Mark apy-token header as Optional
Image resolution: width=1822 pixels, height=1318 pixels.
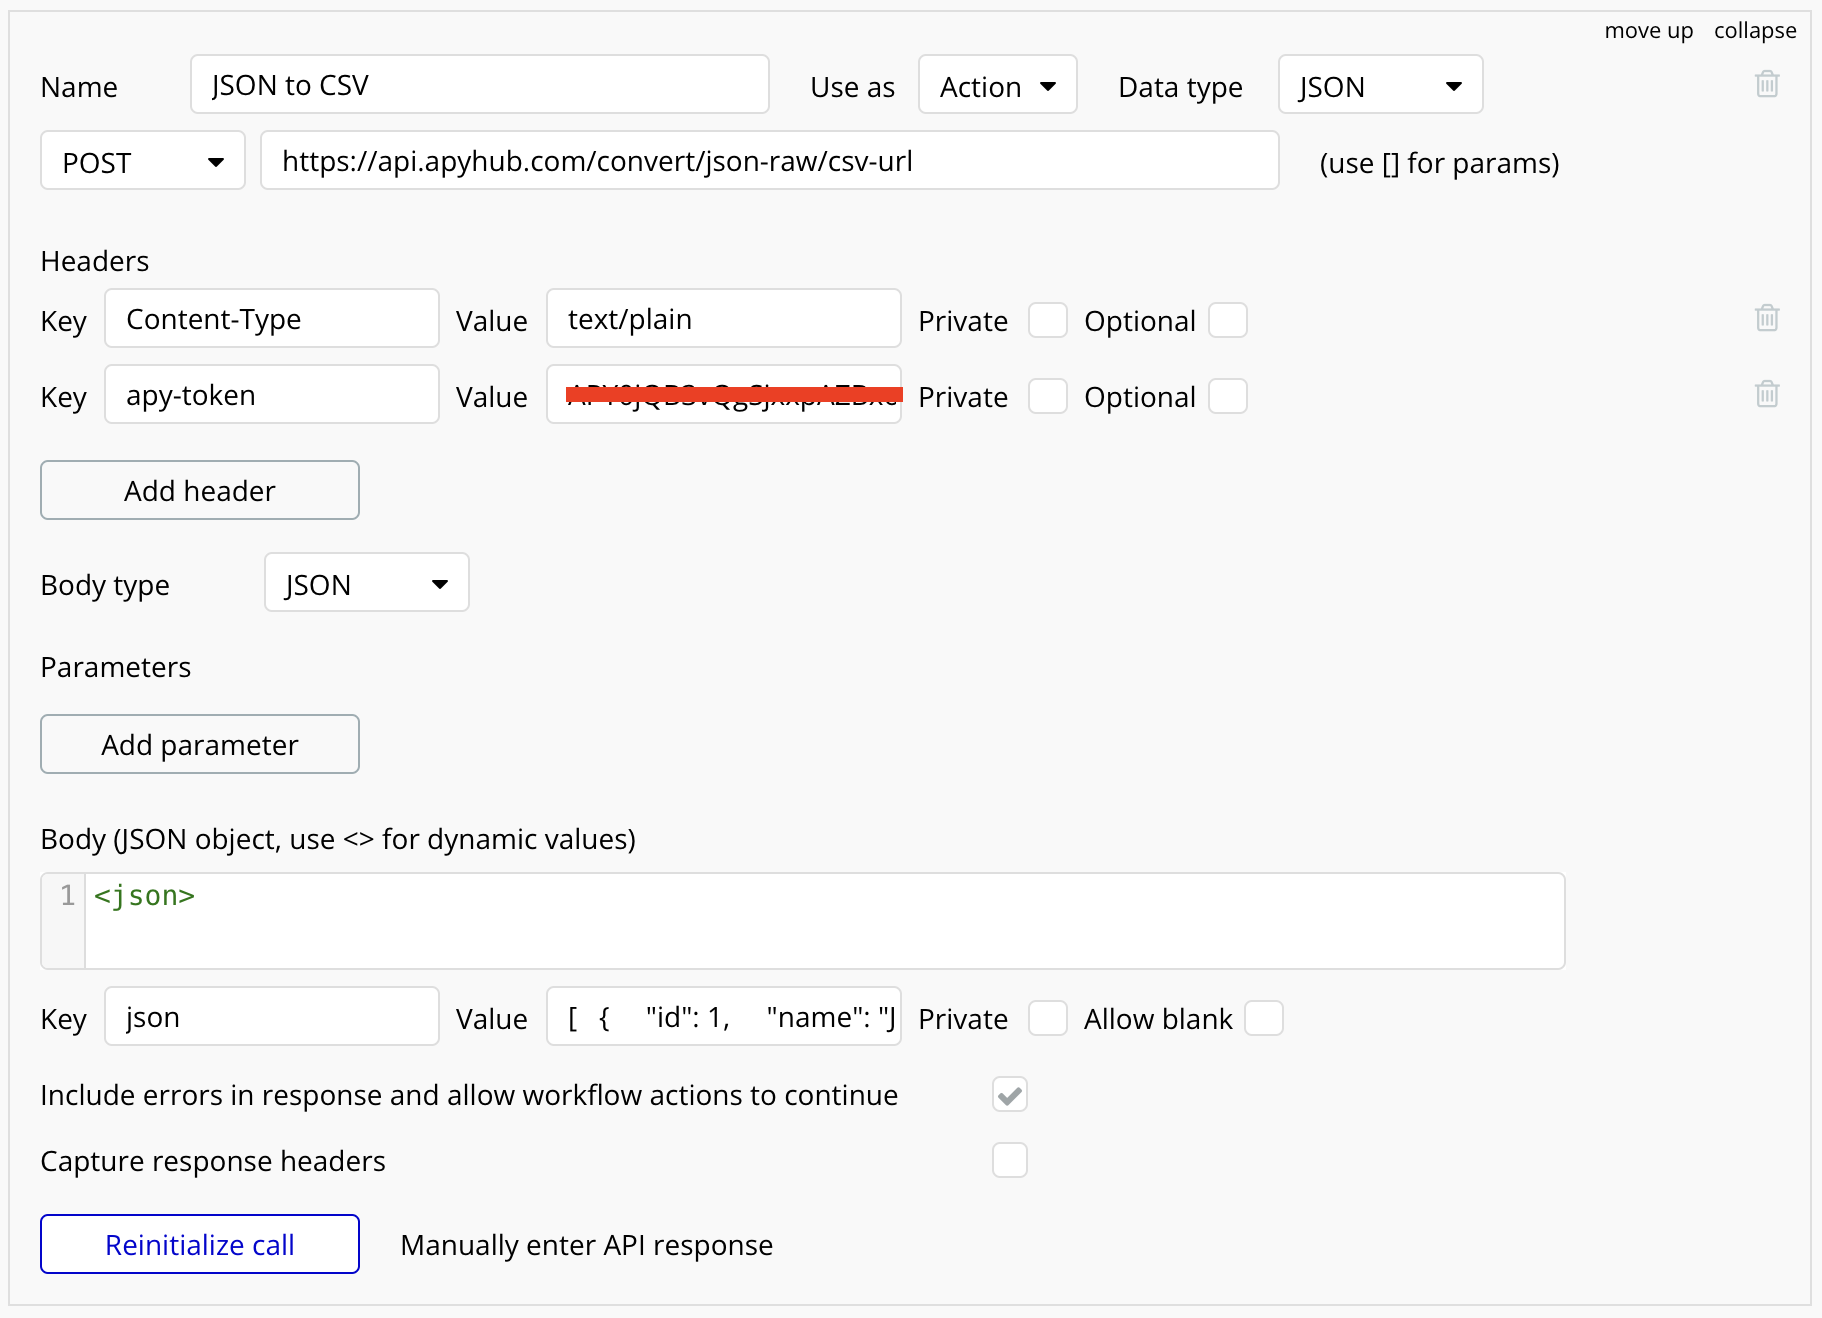(1228, 396)
